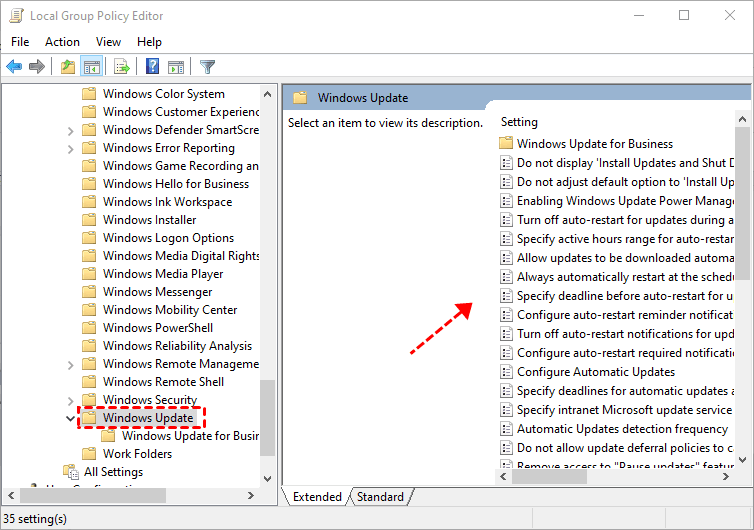Open the View menu

[x=108, y=42]
